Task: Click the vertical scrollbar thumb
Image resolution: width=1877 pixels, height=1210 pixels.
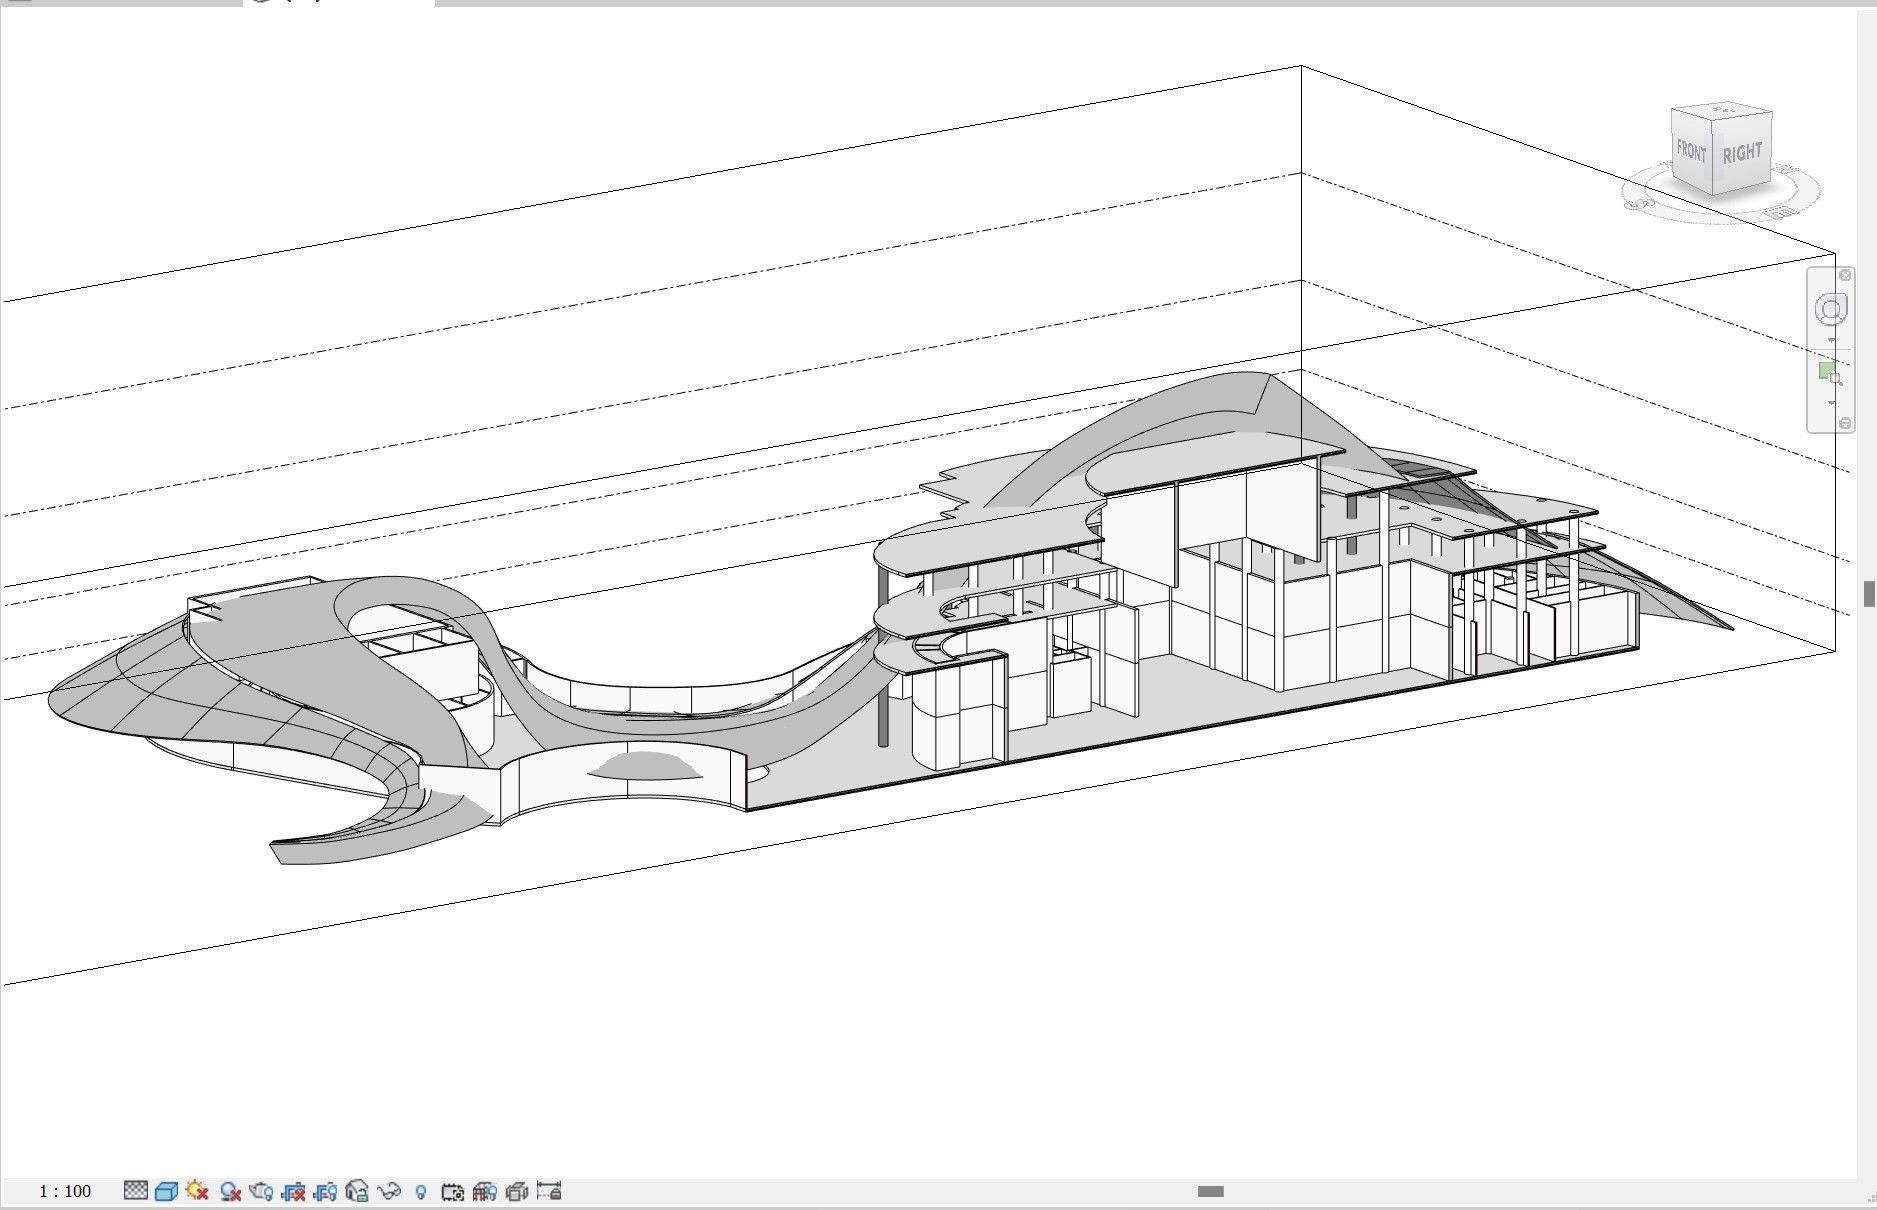Action: pos(1868,593)
